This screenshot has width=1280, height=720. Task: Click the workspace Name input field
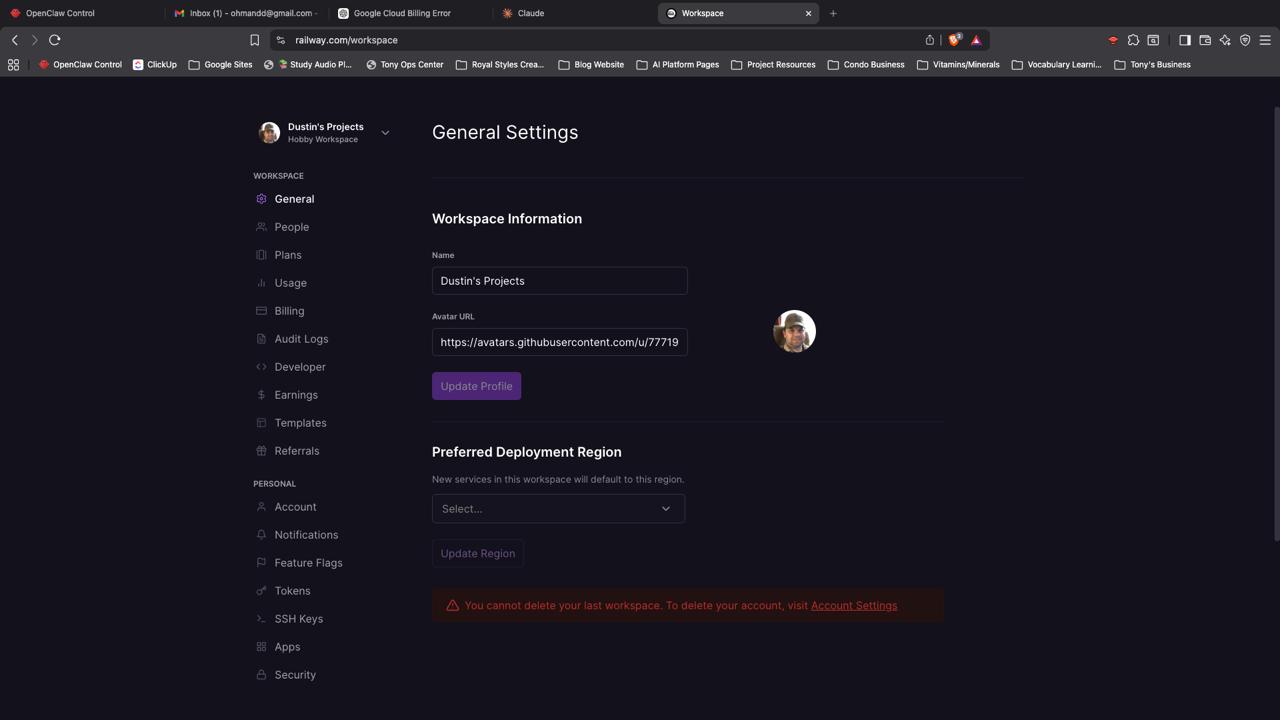click(559, 281)
